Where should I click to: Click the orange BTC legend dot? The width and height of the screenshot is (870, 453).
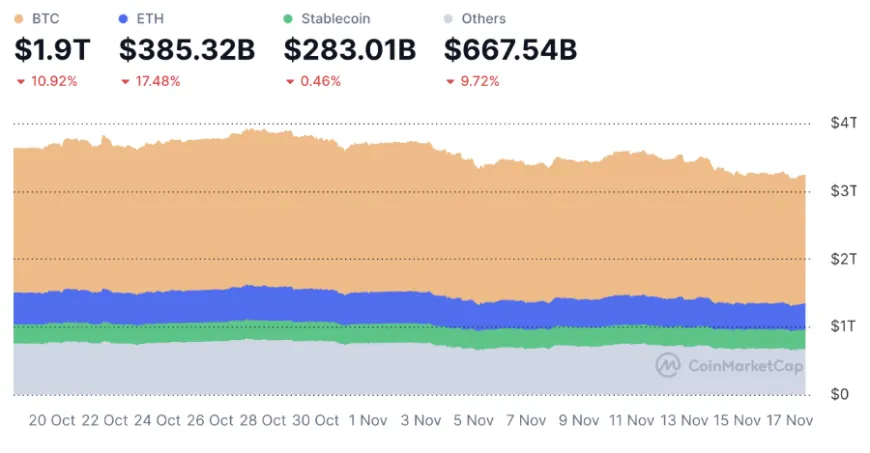click(20, 19)
